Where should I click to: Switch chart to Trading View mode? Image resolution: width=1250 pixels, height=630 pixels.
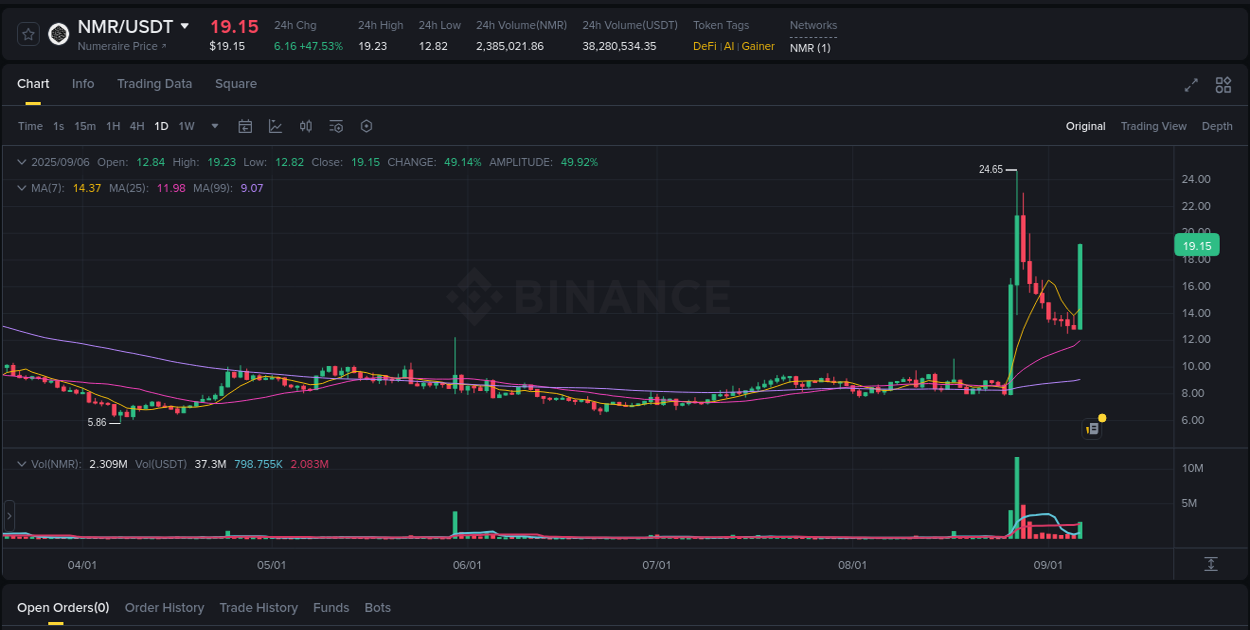[x=1153, y=126]
